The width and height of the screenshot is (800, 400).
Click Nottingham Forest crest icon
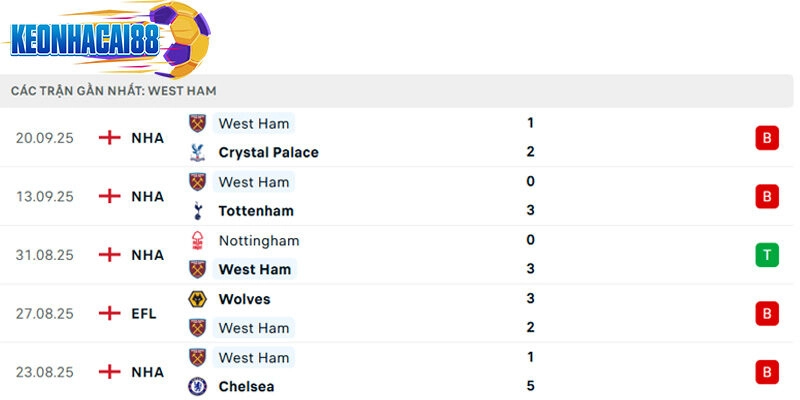tap(197, 241)
